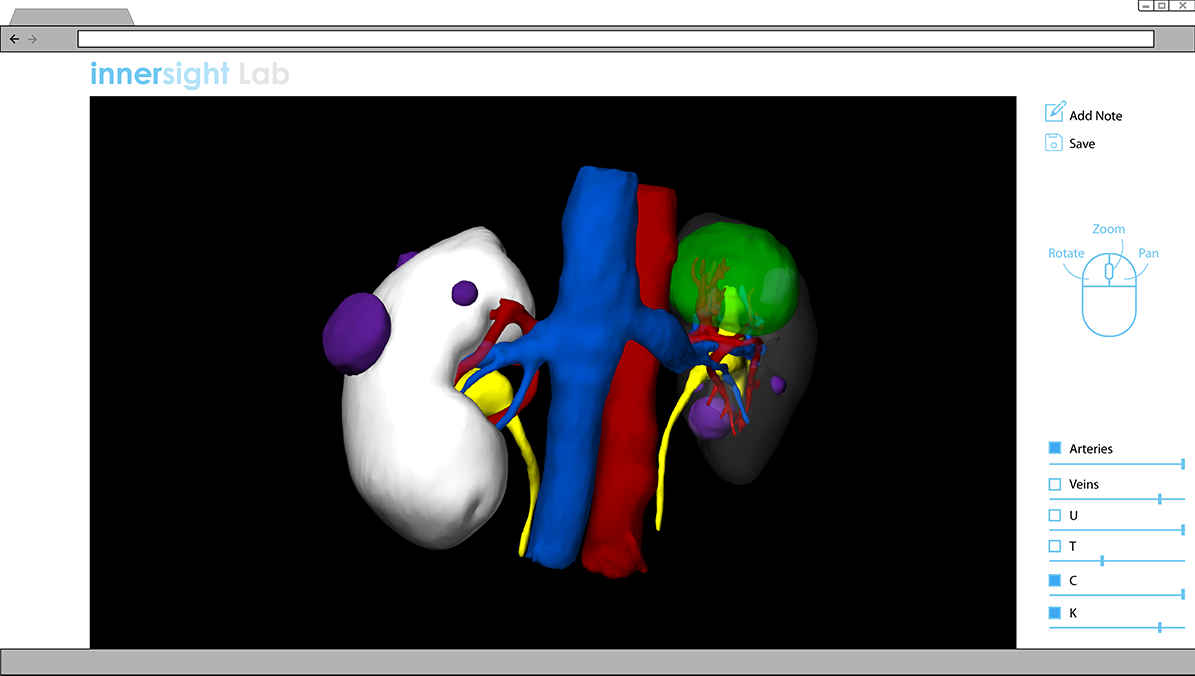Click the innersight Lab logo

(x=189, y=74)
